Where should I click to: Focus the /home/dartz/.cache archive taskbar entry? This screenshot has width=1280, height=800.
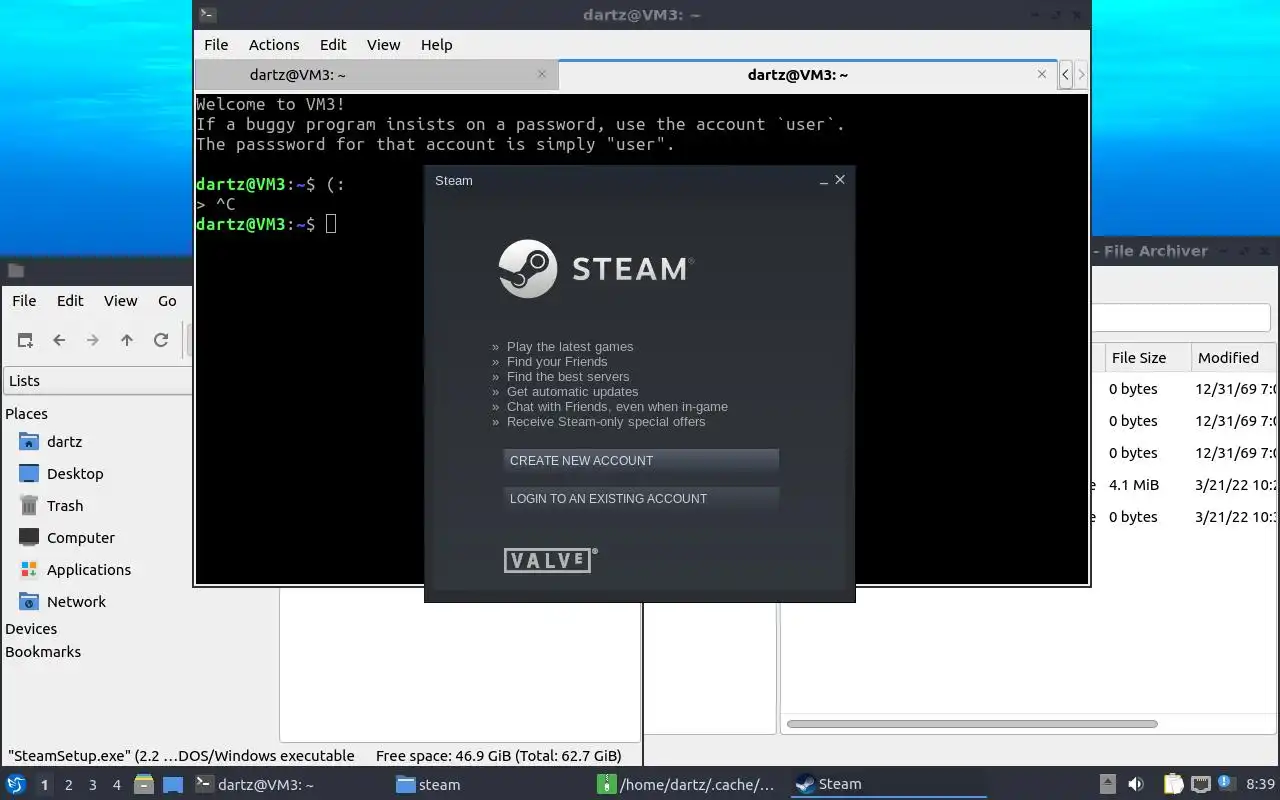click(690, 785)
